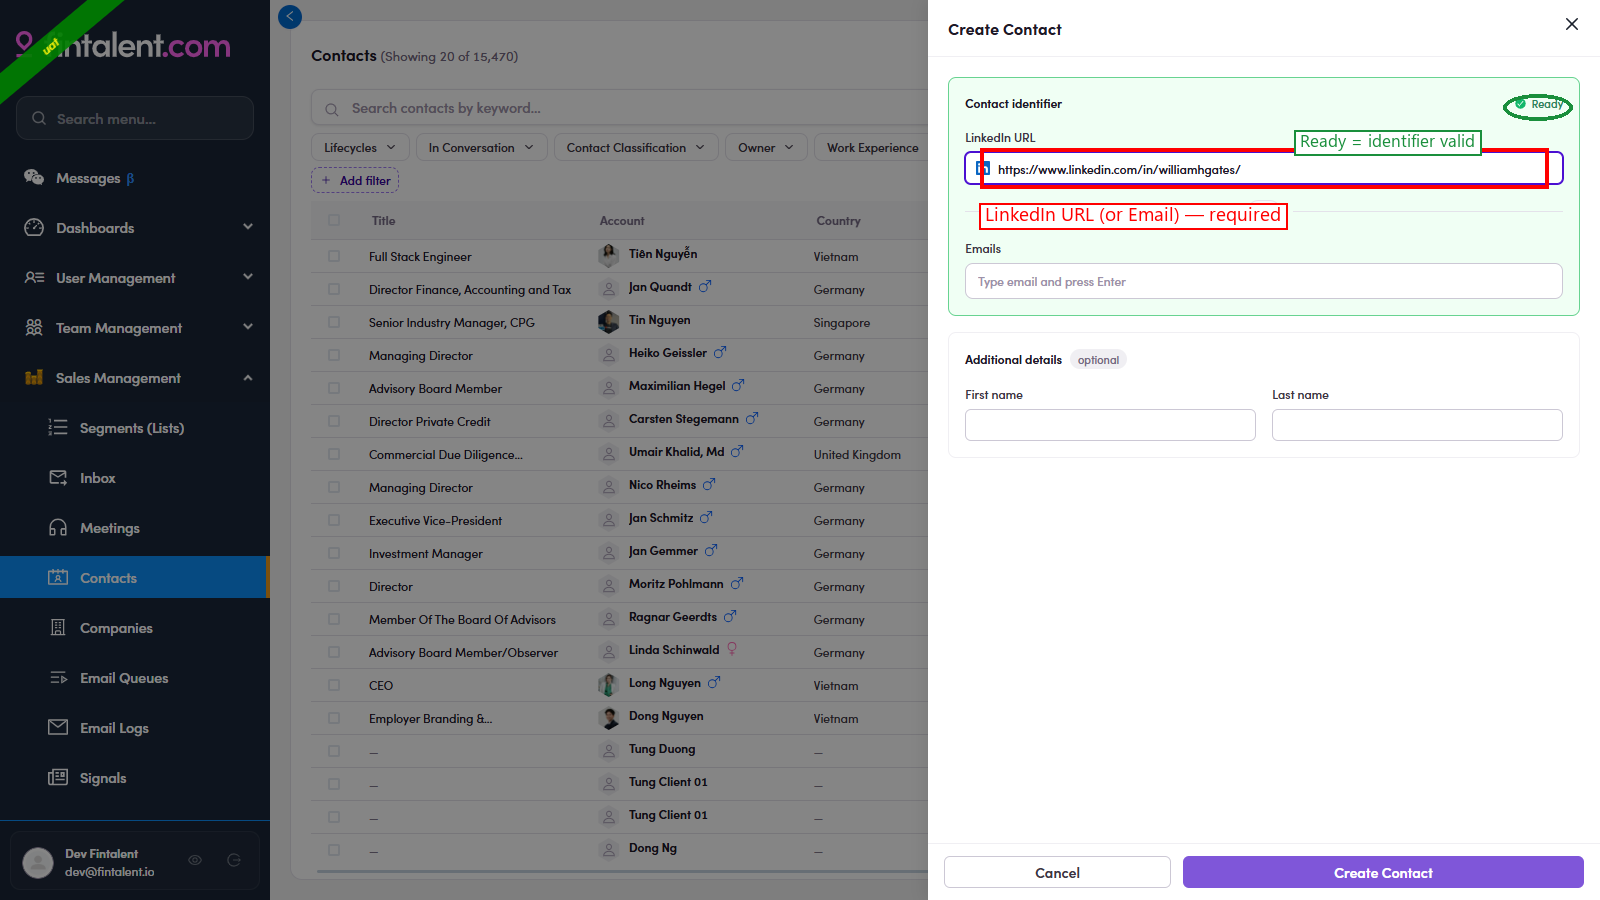Image resolution: width=1600 pixels, height=900 pixels.
Task: Check the Director Private Credit row checkbox
Action: (334, 421)
